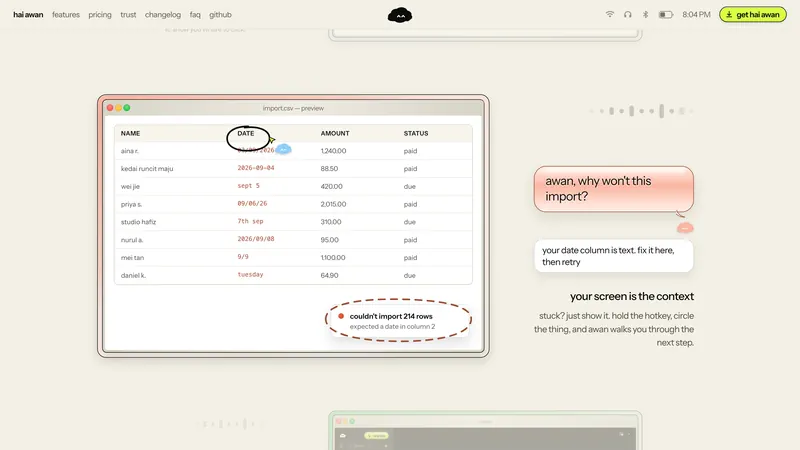
Task: Select the 'nurul a.' name cell
Action: [132, 240]
